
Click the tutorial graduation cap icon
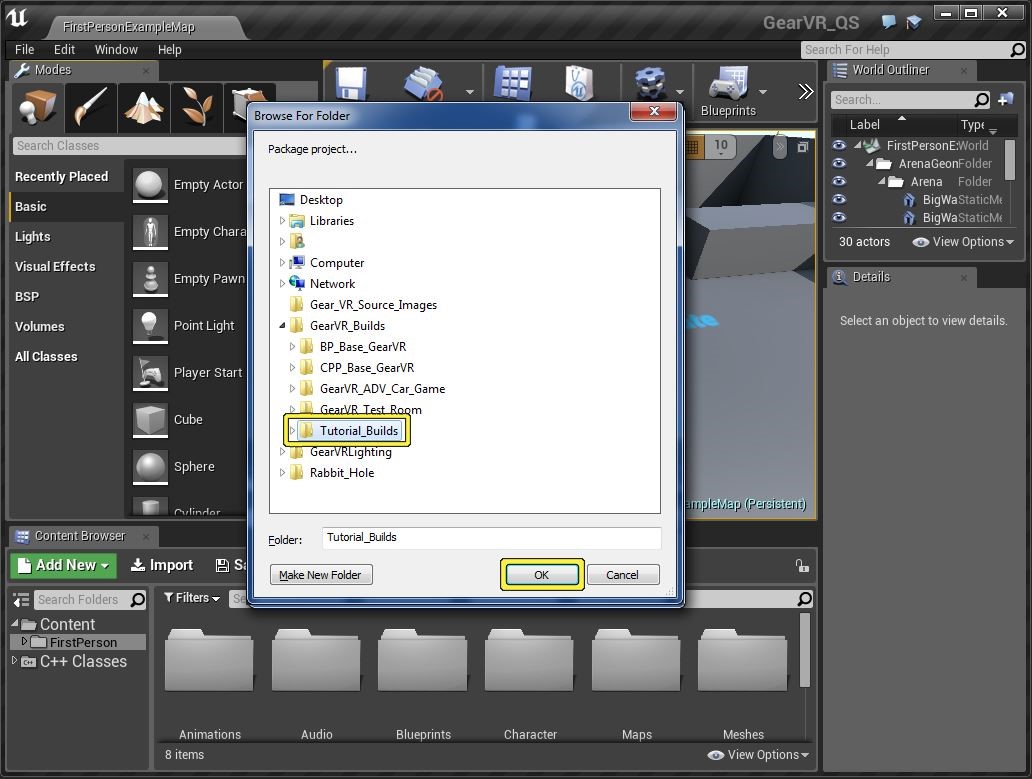(914, 22)
